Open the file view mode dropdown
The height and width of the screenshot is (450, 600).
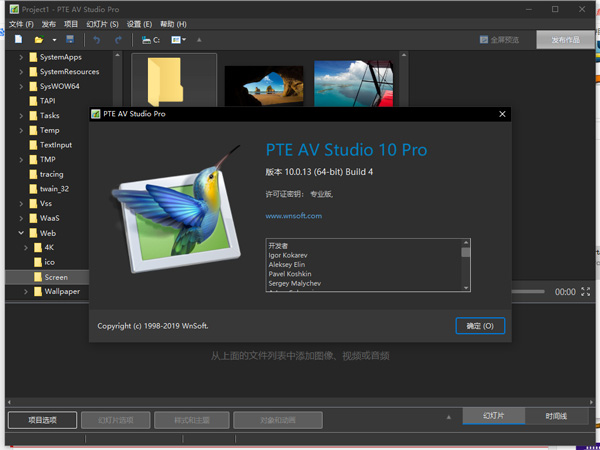(x=179, y=40)
